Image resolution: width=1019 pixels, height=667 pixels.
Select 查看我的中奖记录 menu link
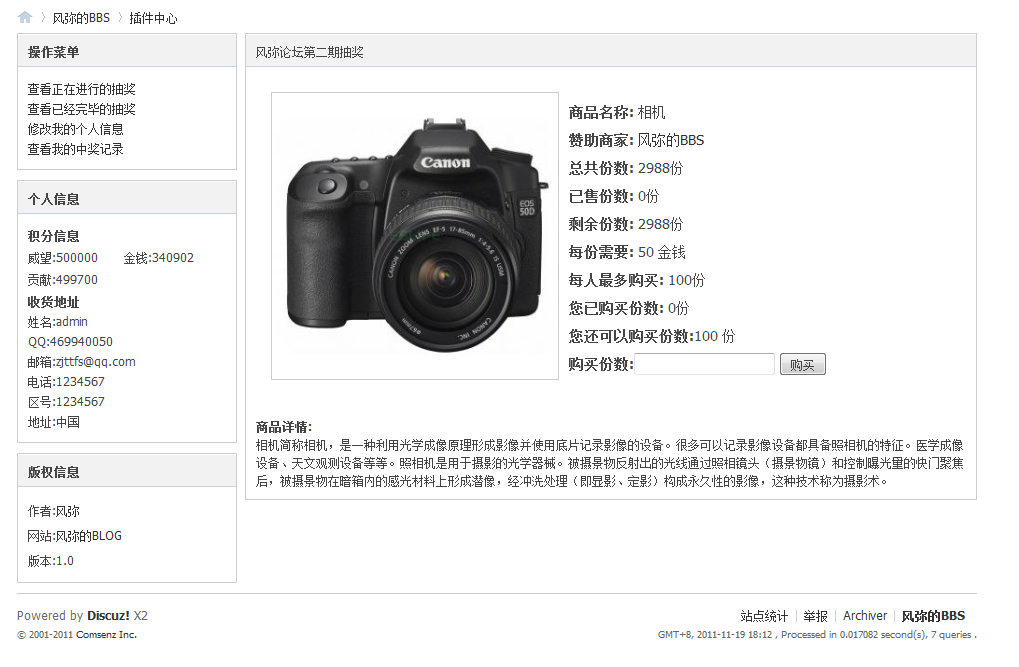click(x=75, y=150)
